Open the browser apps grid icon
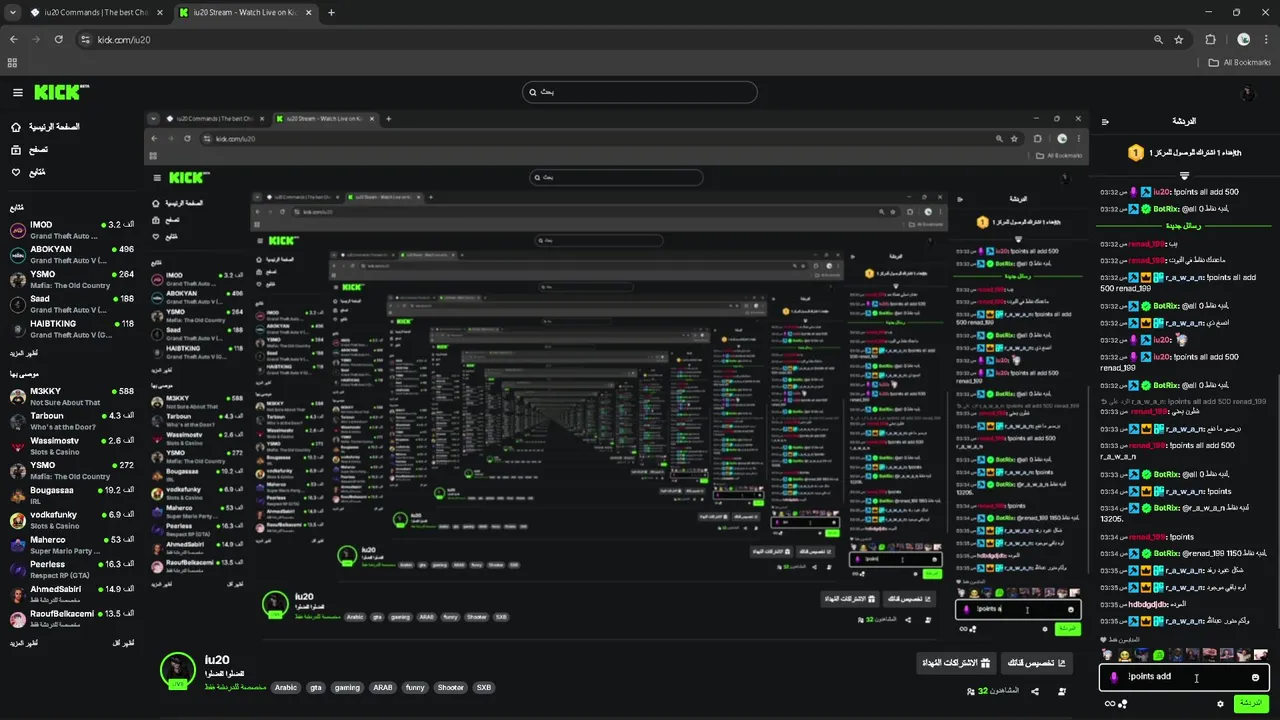This screenshot has height=720, width=1280. point(12,62)
